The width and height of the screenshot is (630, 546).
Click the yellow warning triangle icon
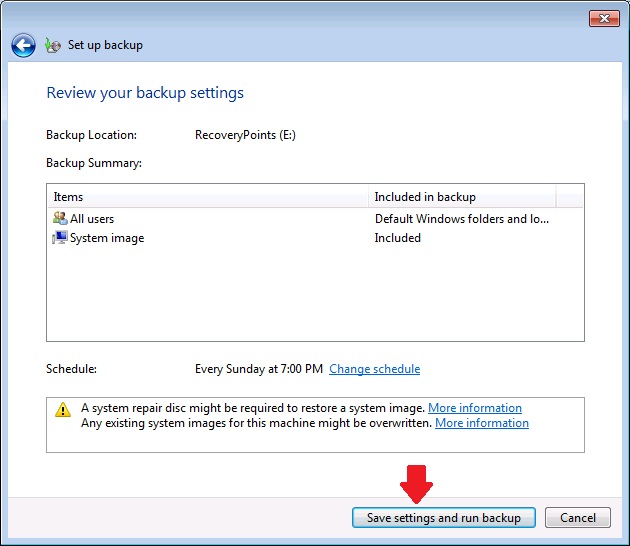pos(63,409)
